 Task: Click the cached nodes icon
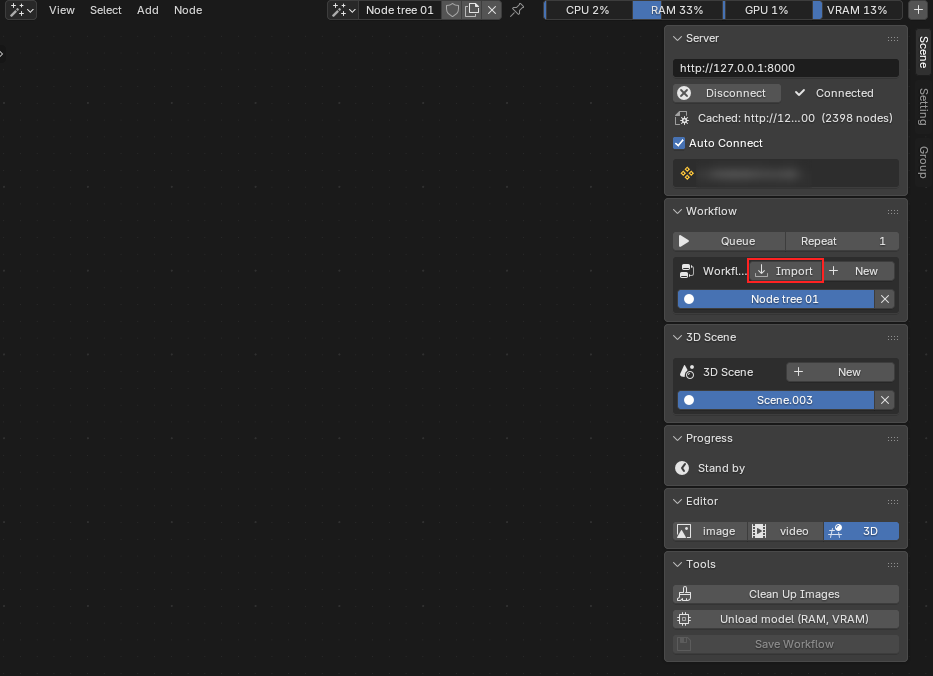(682, 118)
